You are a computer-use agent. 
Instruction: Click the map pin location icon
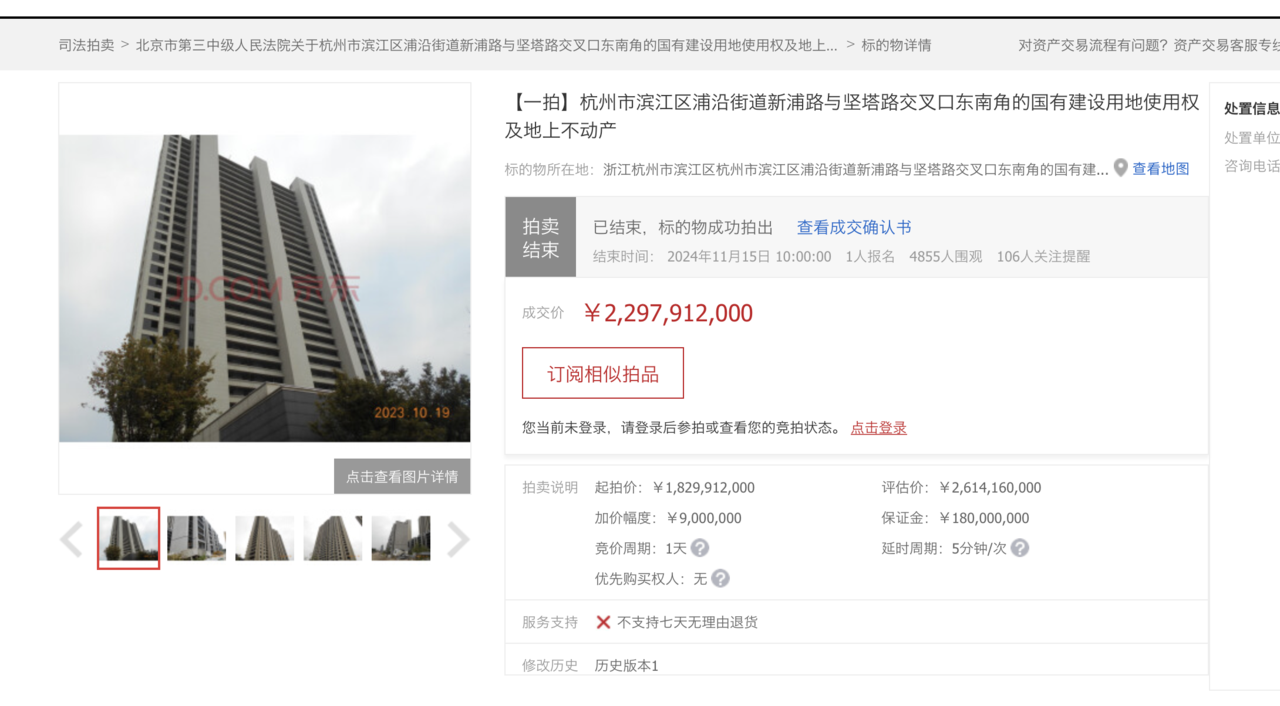pyautogui.click(x=1121, y=168)
